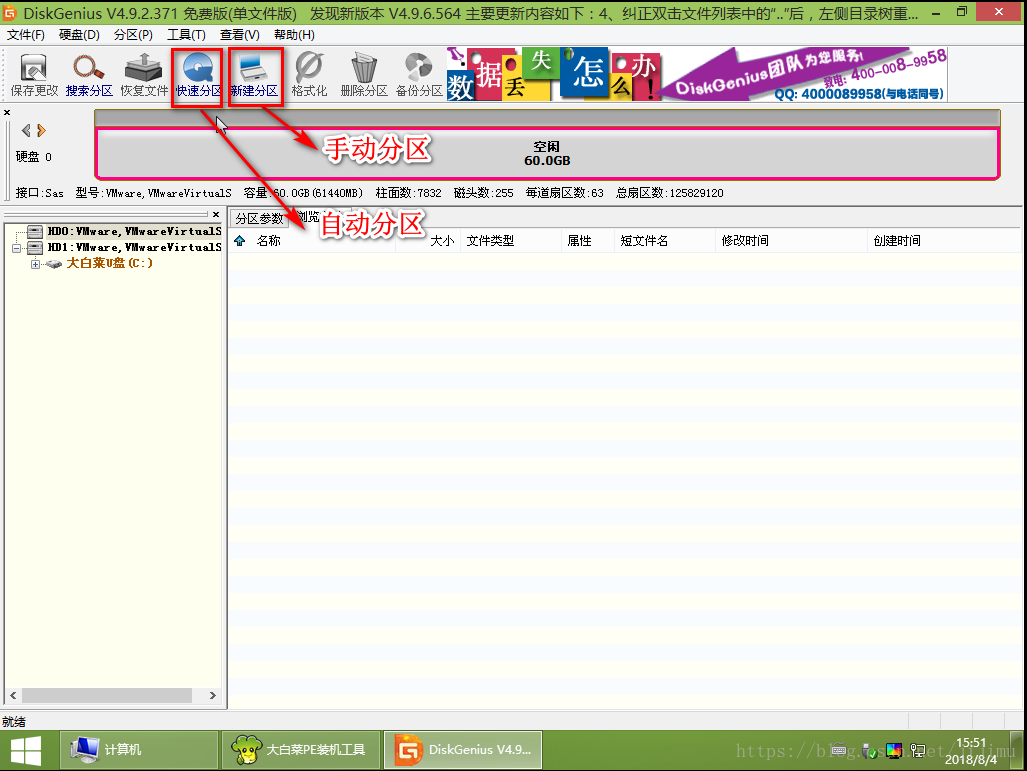Select 大白菜U盘 (C:) in the tree
The image size is (1027, 771).
click(x=109, y=263)
